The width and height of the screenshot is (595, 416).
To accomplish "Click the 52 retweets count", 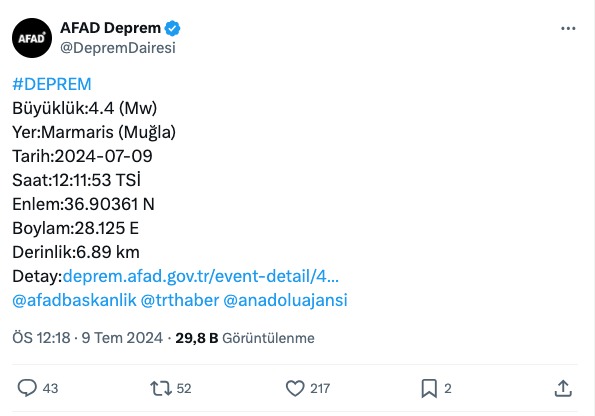I will click(184, 389).
